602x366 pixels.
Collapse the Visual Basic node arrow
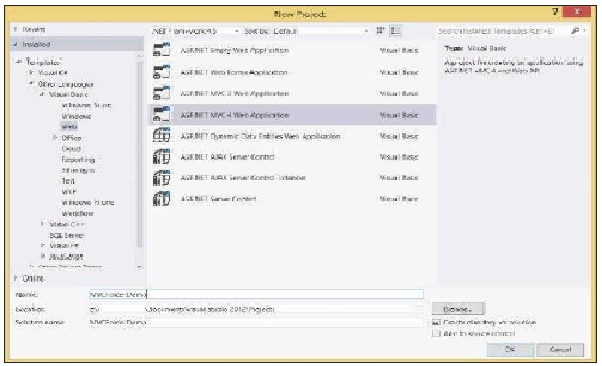coord(43,94)
